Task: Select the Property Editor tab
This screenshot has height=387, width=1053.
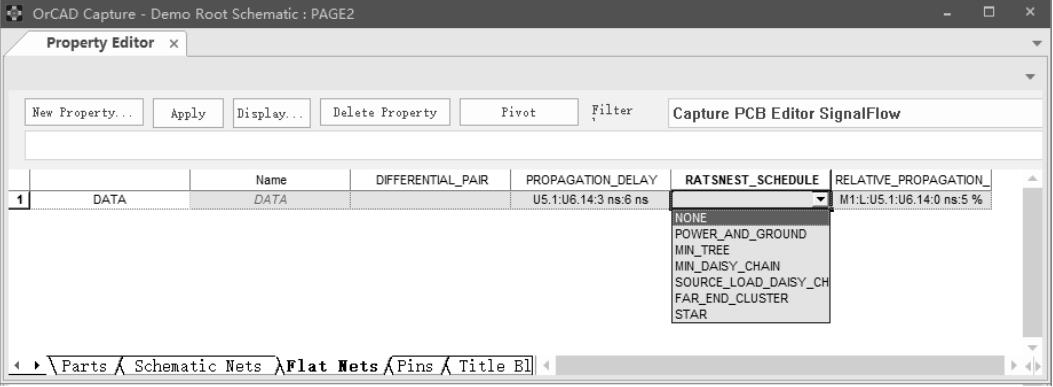Action: coord(100,43)
